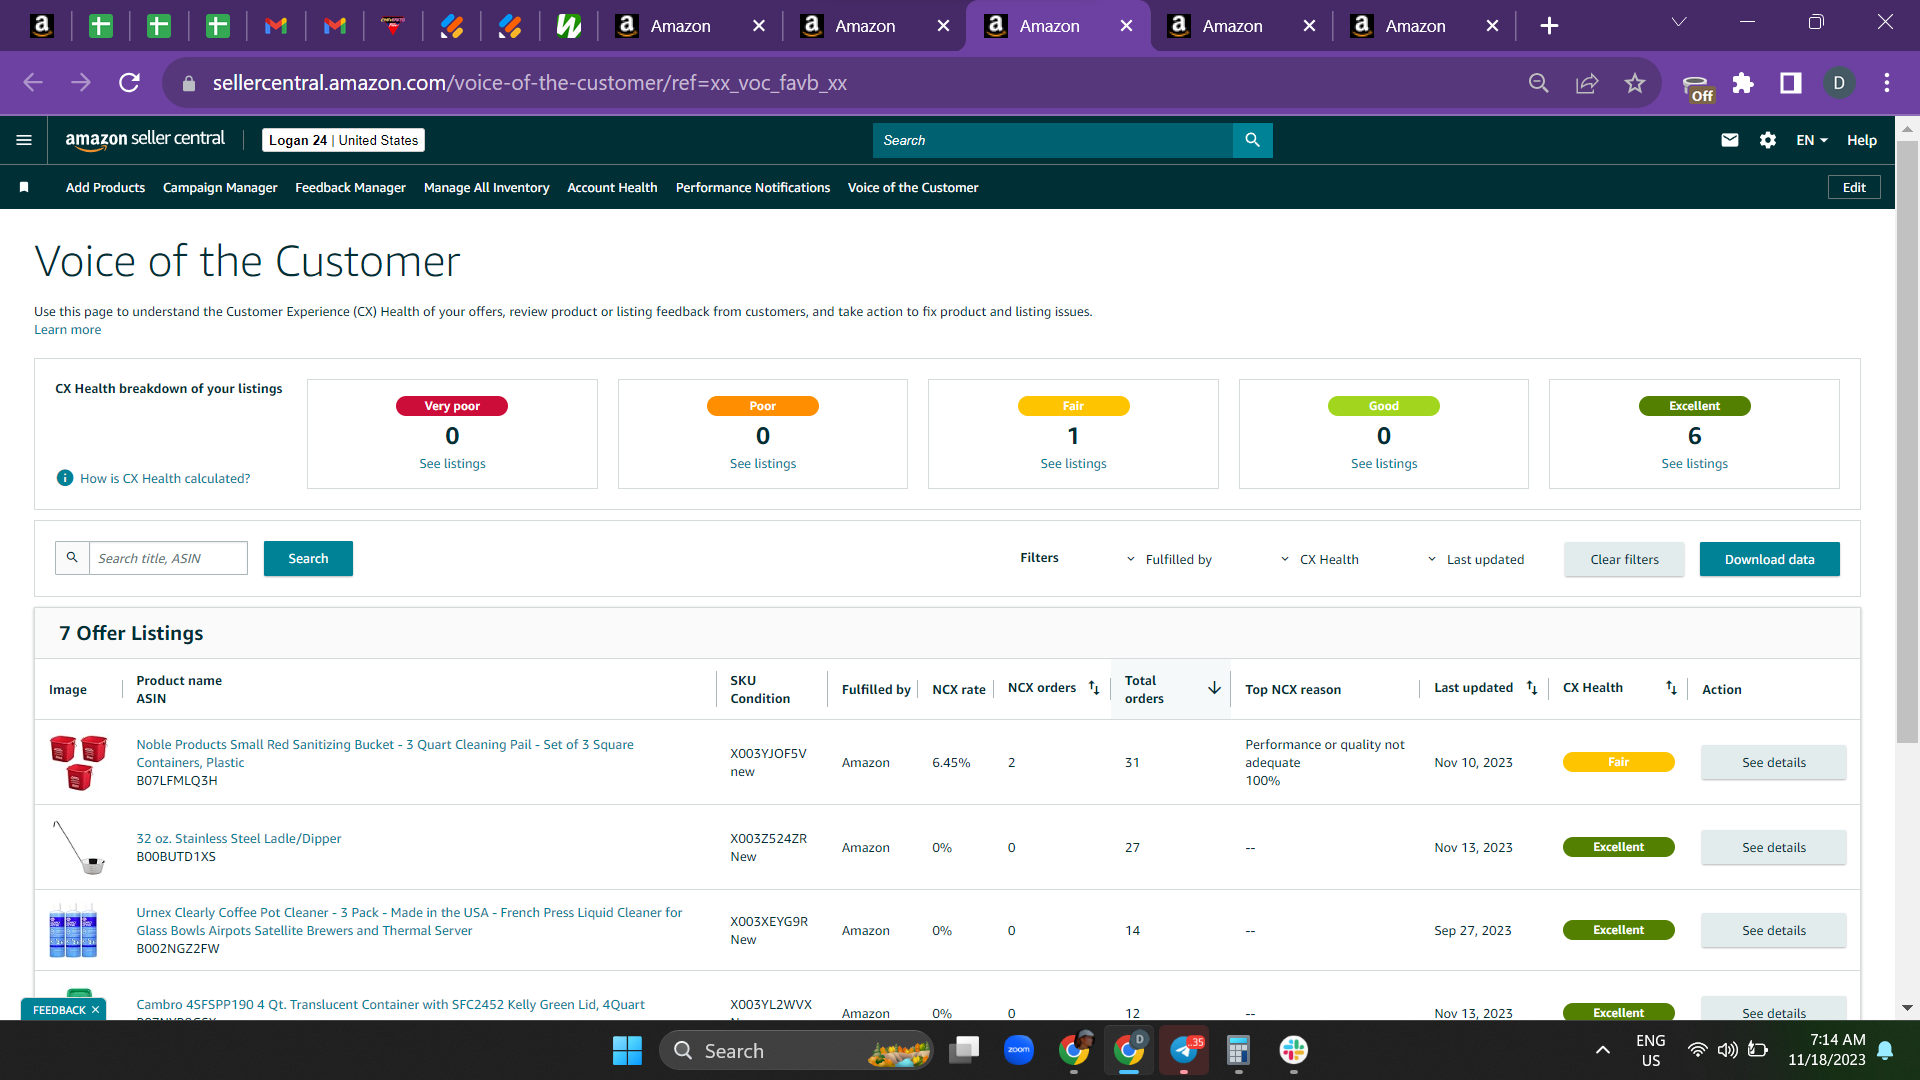Click See listings under Very poor
Viewport: 1920px width, 1080px height.
(452, 463)
